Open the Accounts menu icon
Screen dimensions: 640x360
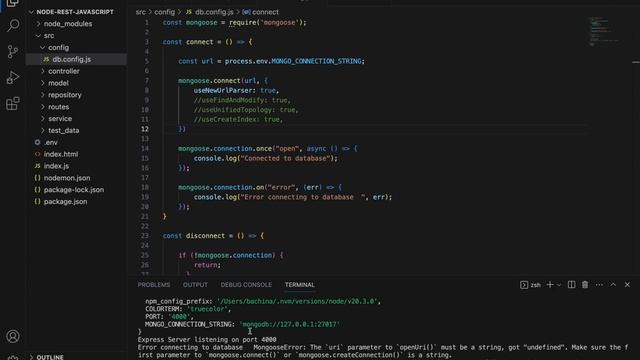(x=13, y=336)
